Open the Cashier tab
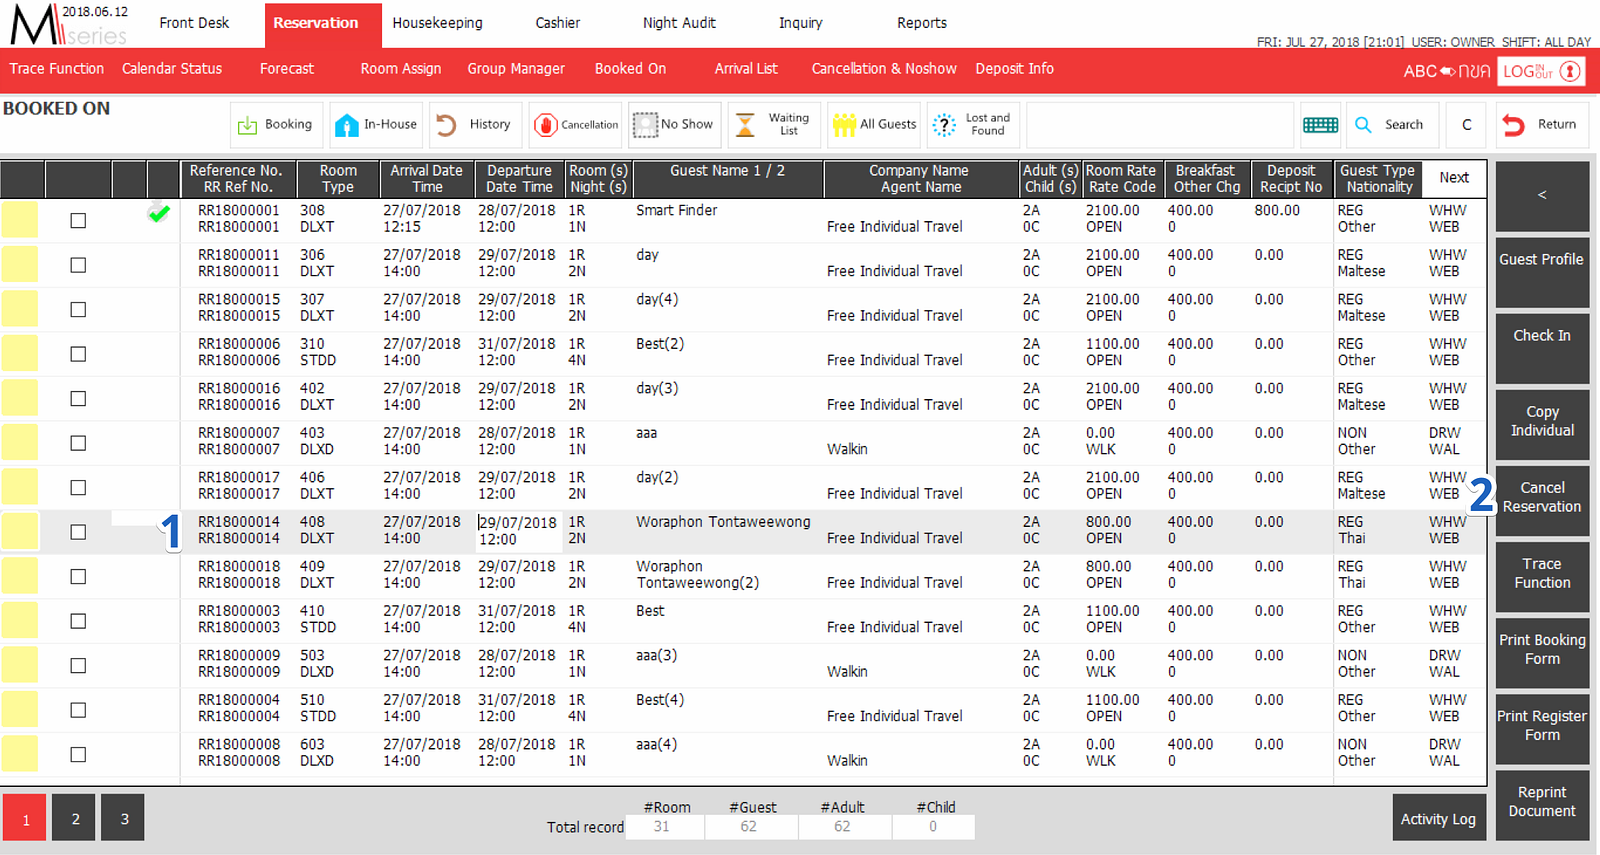The width and height of the screenshot is (1600, 855). [557, 23]
